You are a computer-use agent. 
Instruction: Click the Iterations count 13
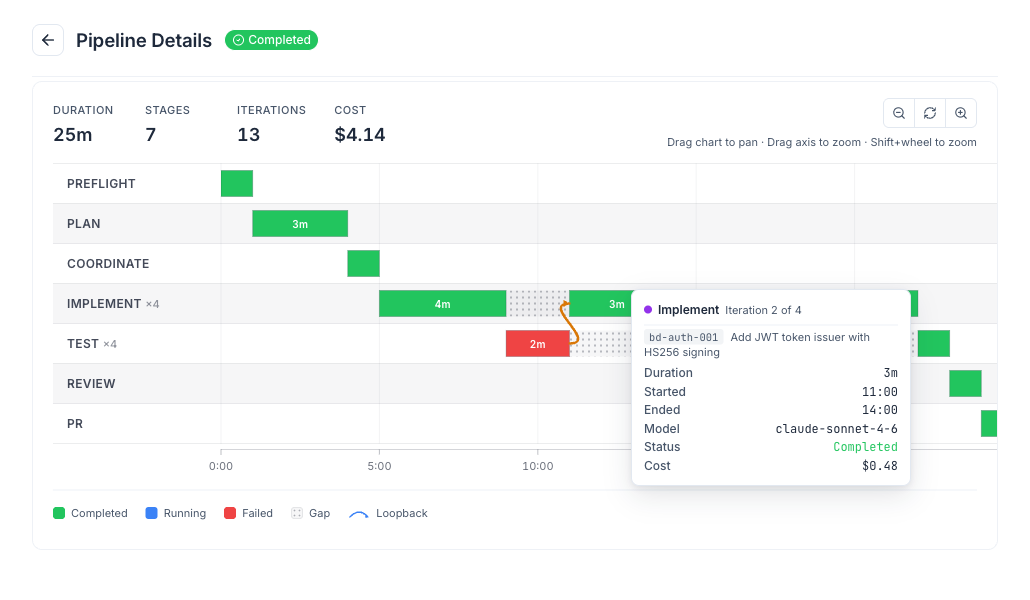tap(248, 135)
